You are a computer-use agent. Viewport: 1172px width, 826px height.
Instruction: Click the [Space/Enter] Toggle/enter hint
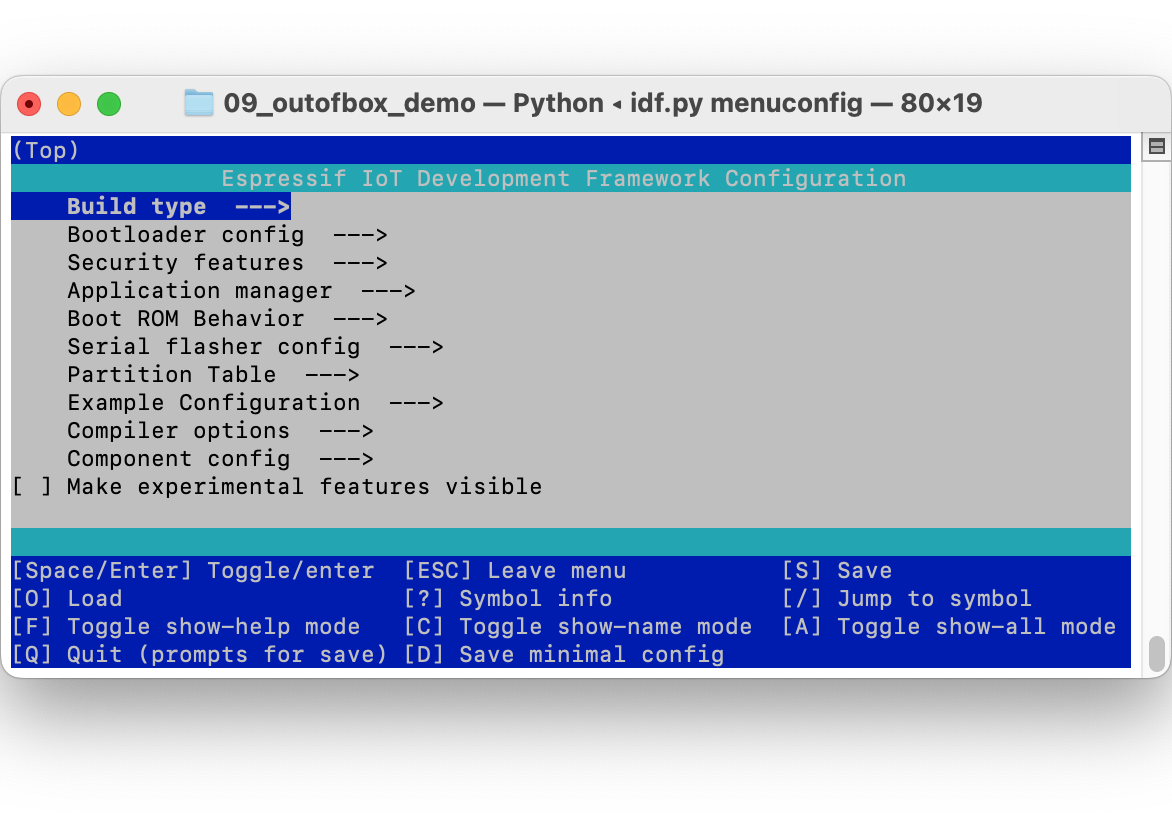click(x=193, y=571)
